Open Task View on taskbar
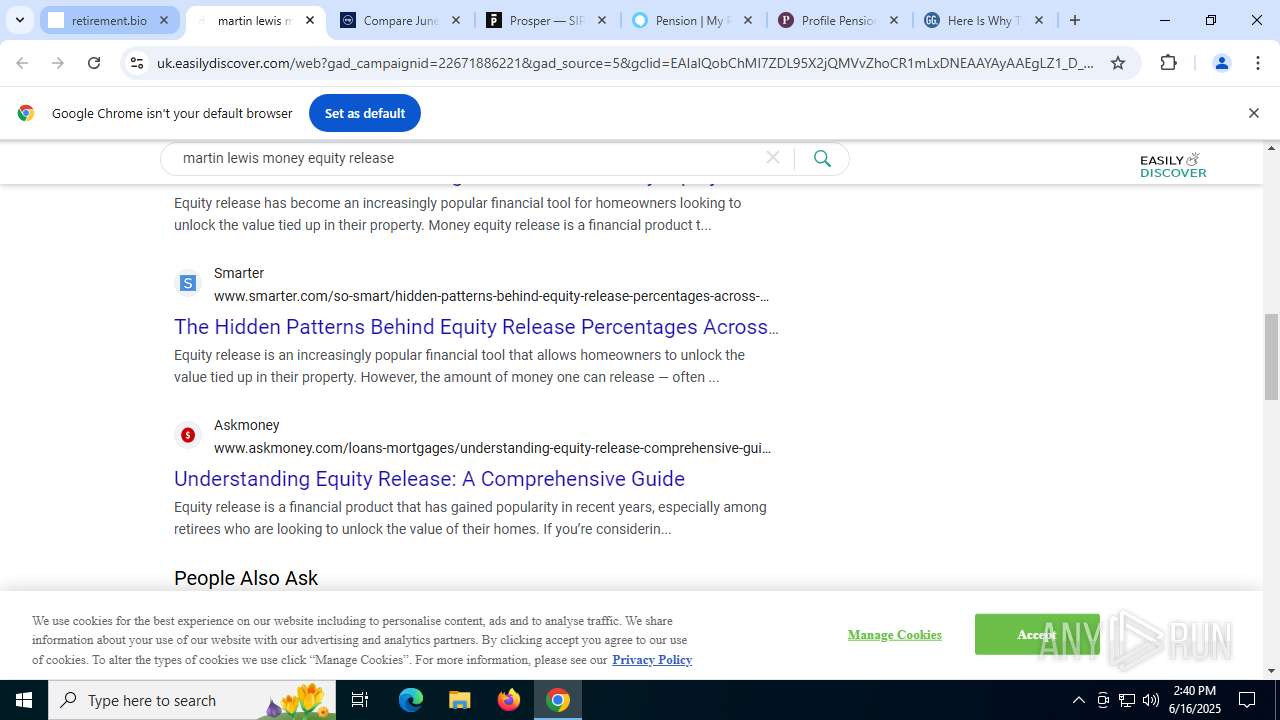 (360, 700)
